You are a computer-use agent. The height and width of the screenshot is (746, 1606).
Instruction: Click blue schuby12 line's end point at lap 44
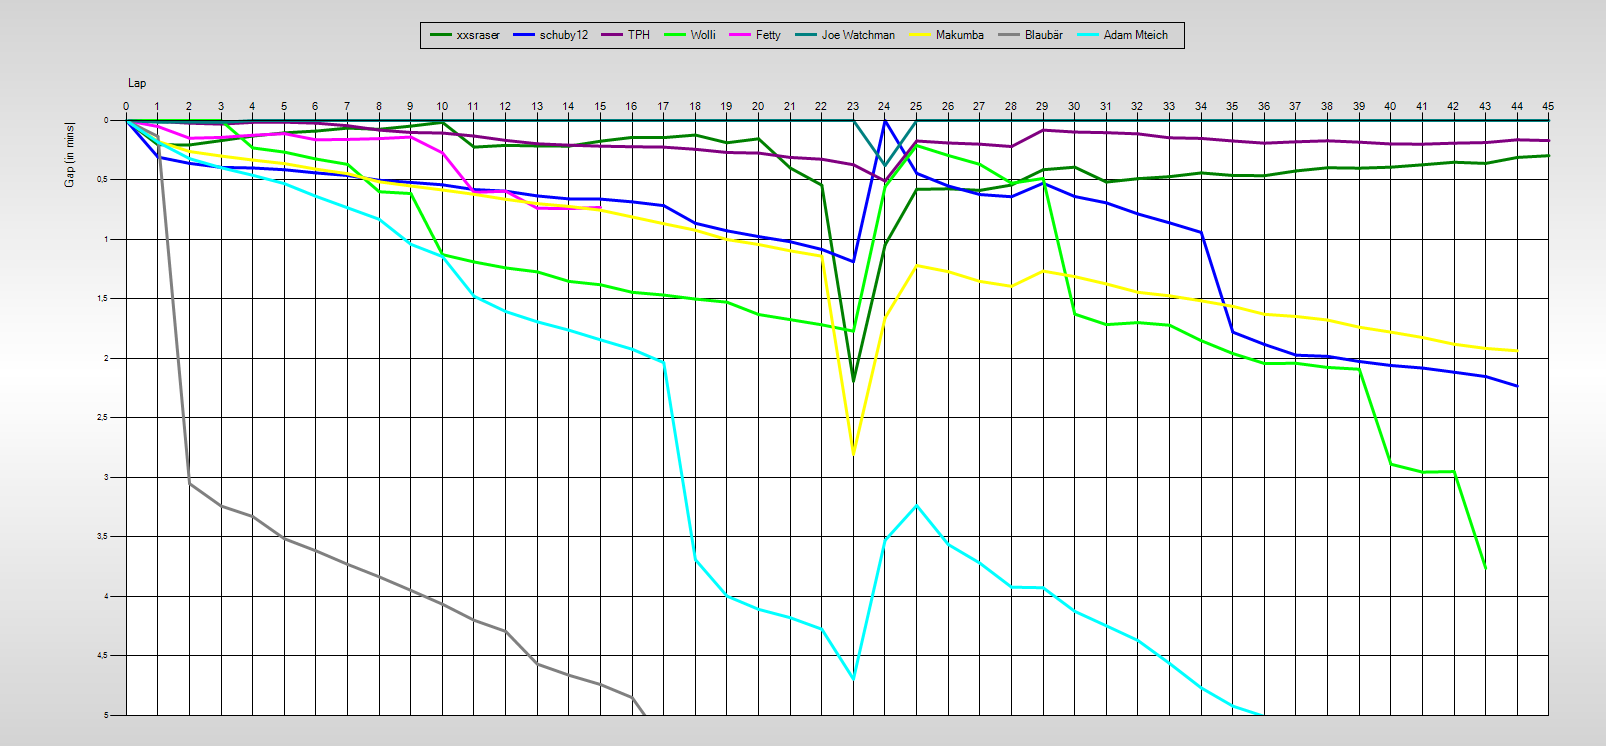click(1517, 386)
